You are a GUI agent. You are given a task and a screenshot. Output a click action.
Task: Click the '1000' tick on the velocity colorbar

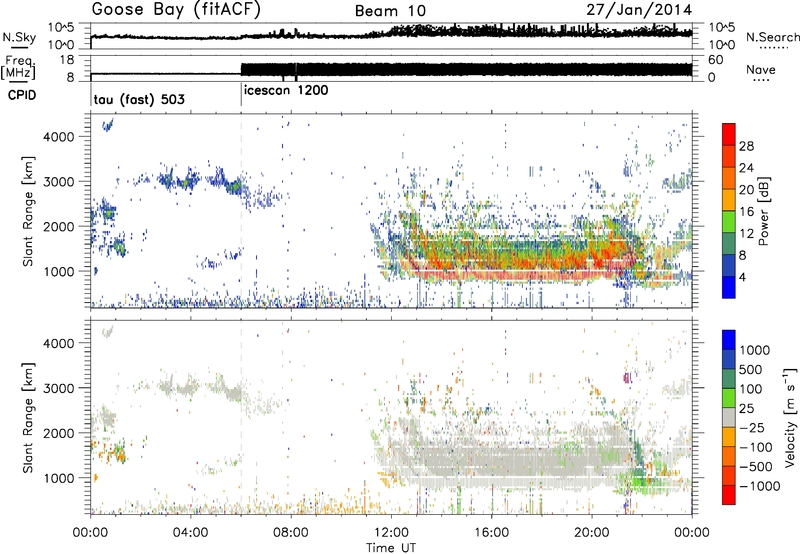[x=755, y=350]
